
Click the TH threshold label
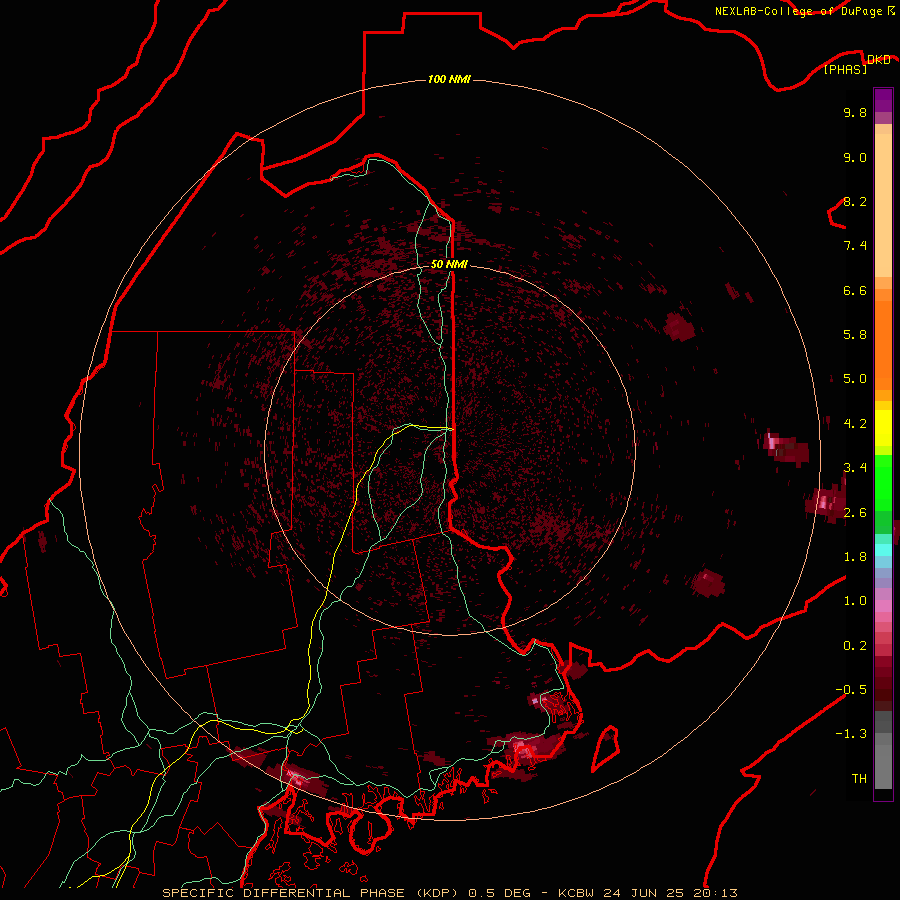click(859, 778)
